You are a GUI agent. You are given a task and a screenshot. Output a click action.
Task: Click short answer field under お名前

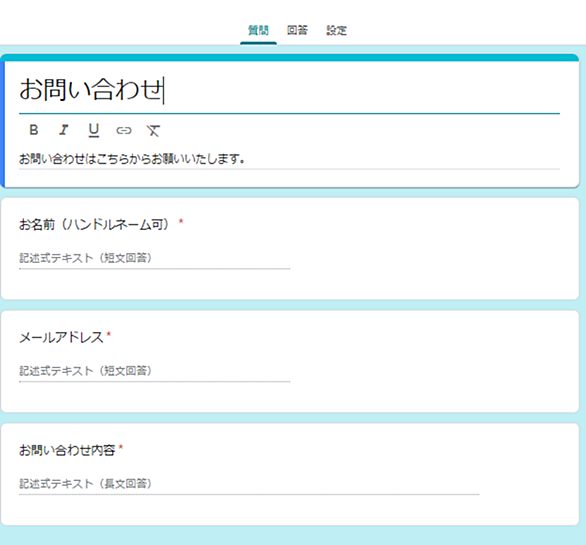point(154,258)
